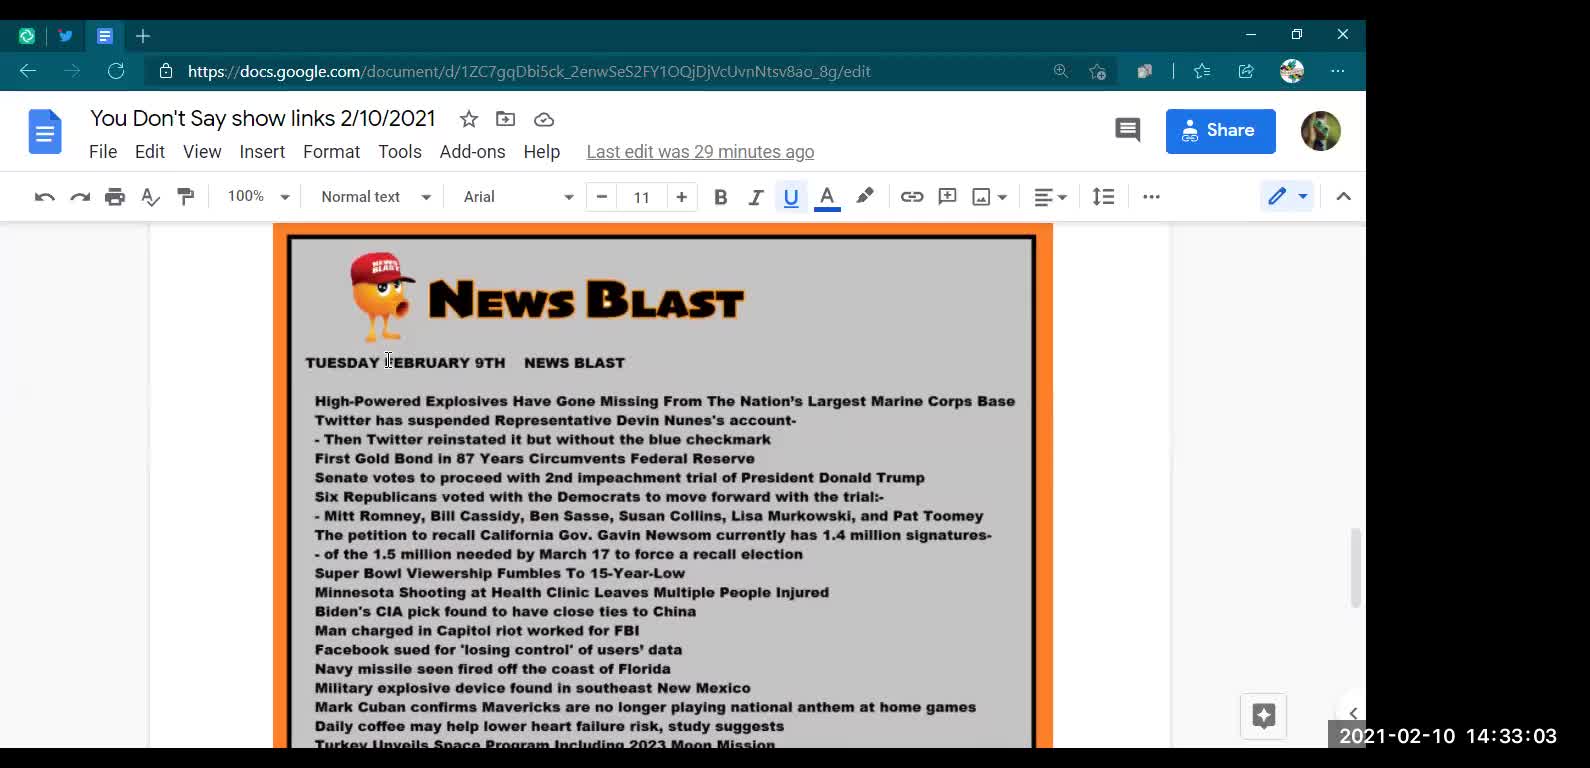Print the document with printer icon

[x=115, y=197]
